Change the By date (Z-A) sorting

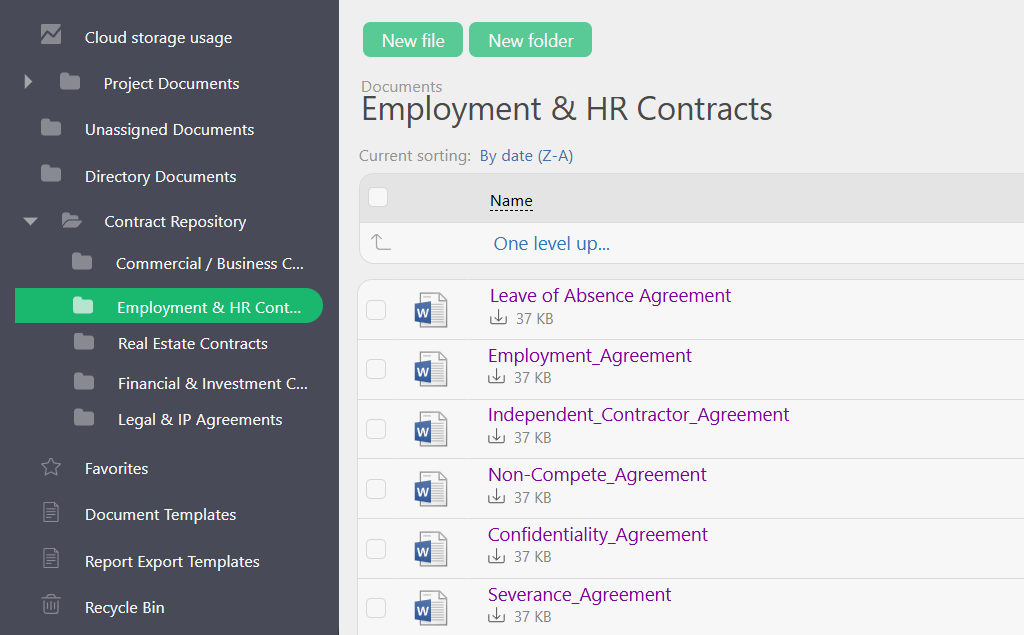point(526,156)
